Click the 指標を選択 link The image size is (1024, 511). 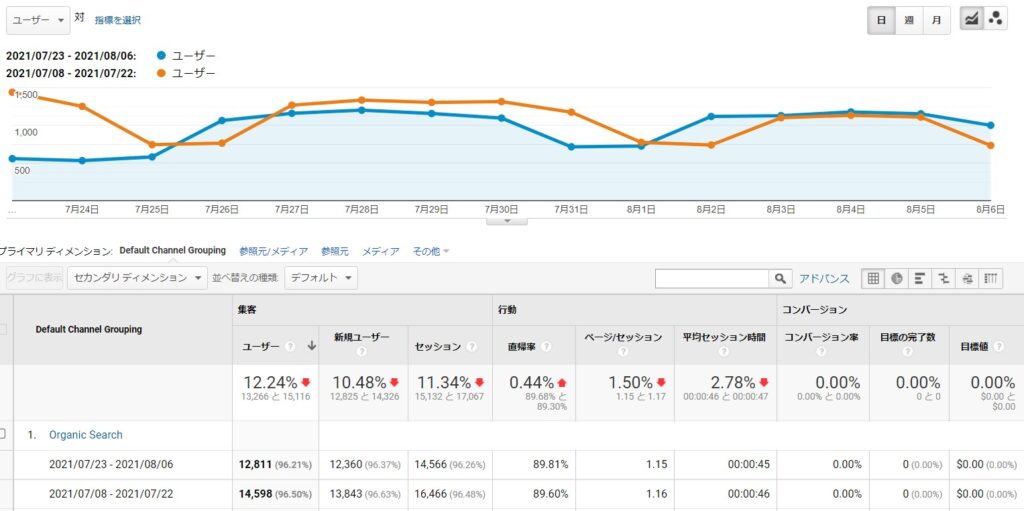click(x=118, y=20)
